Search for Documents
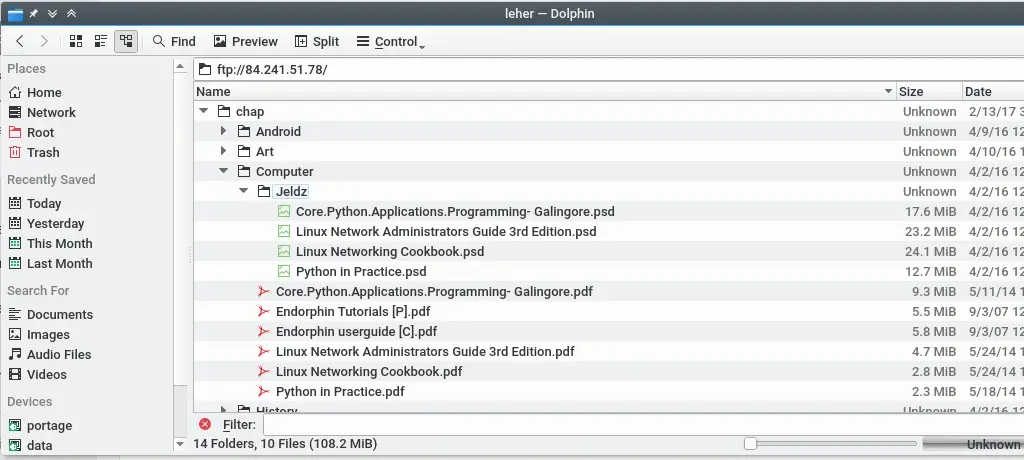 click(59, 314)
